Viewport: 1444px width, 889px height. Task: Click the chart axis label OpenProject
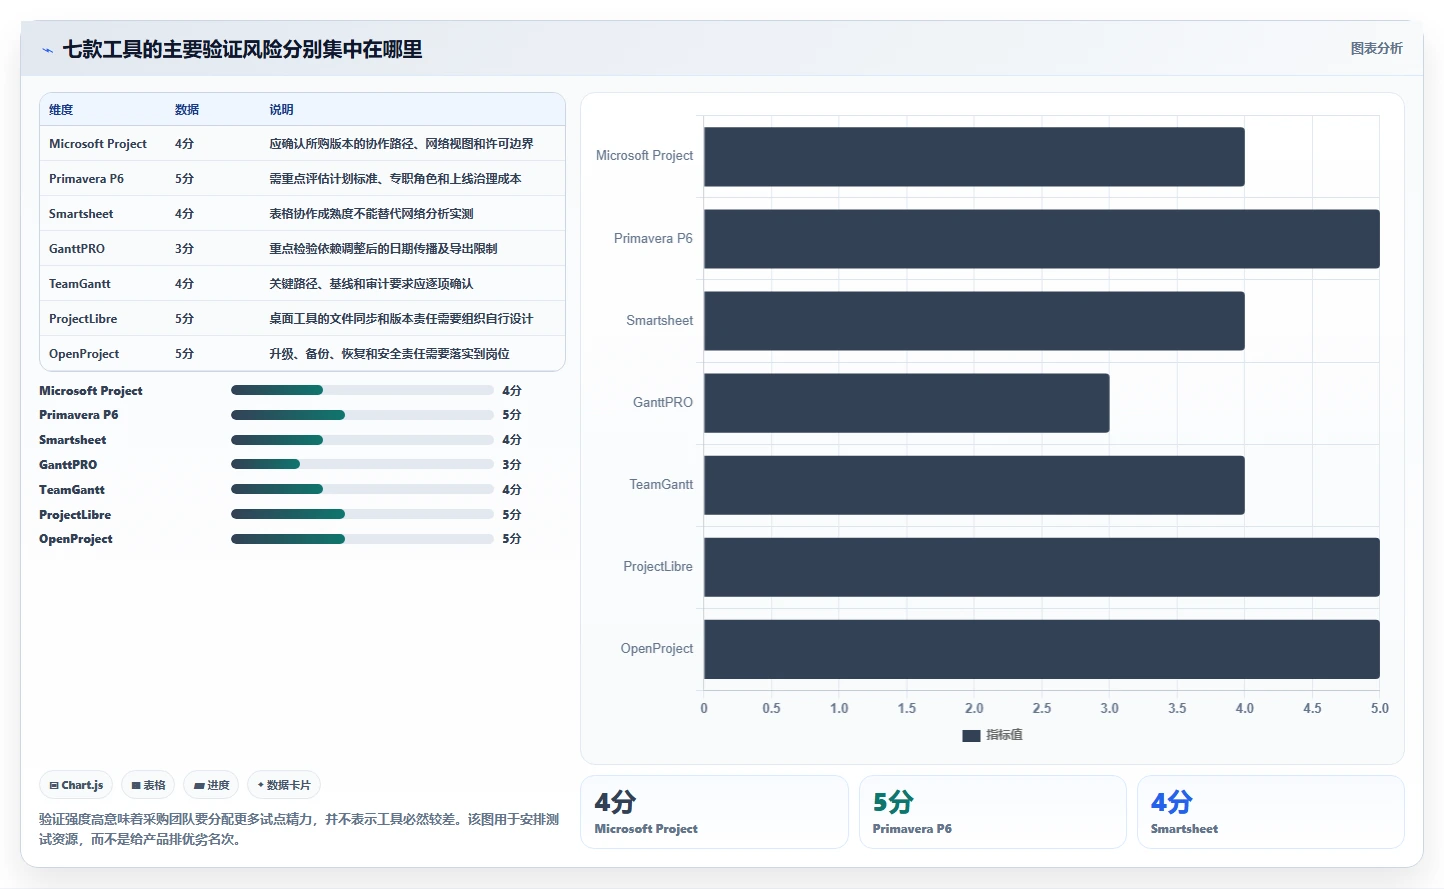click(657, 649)
